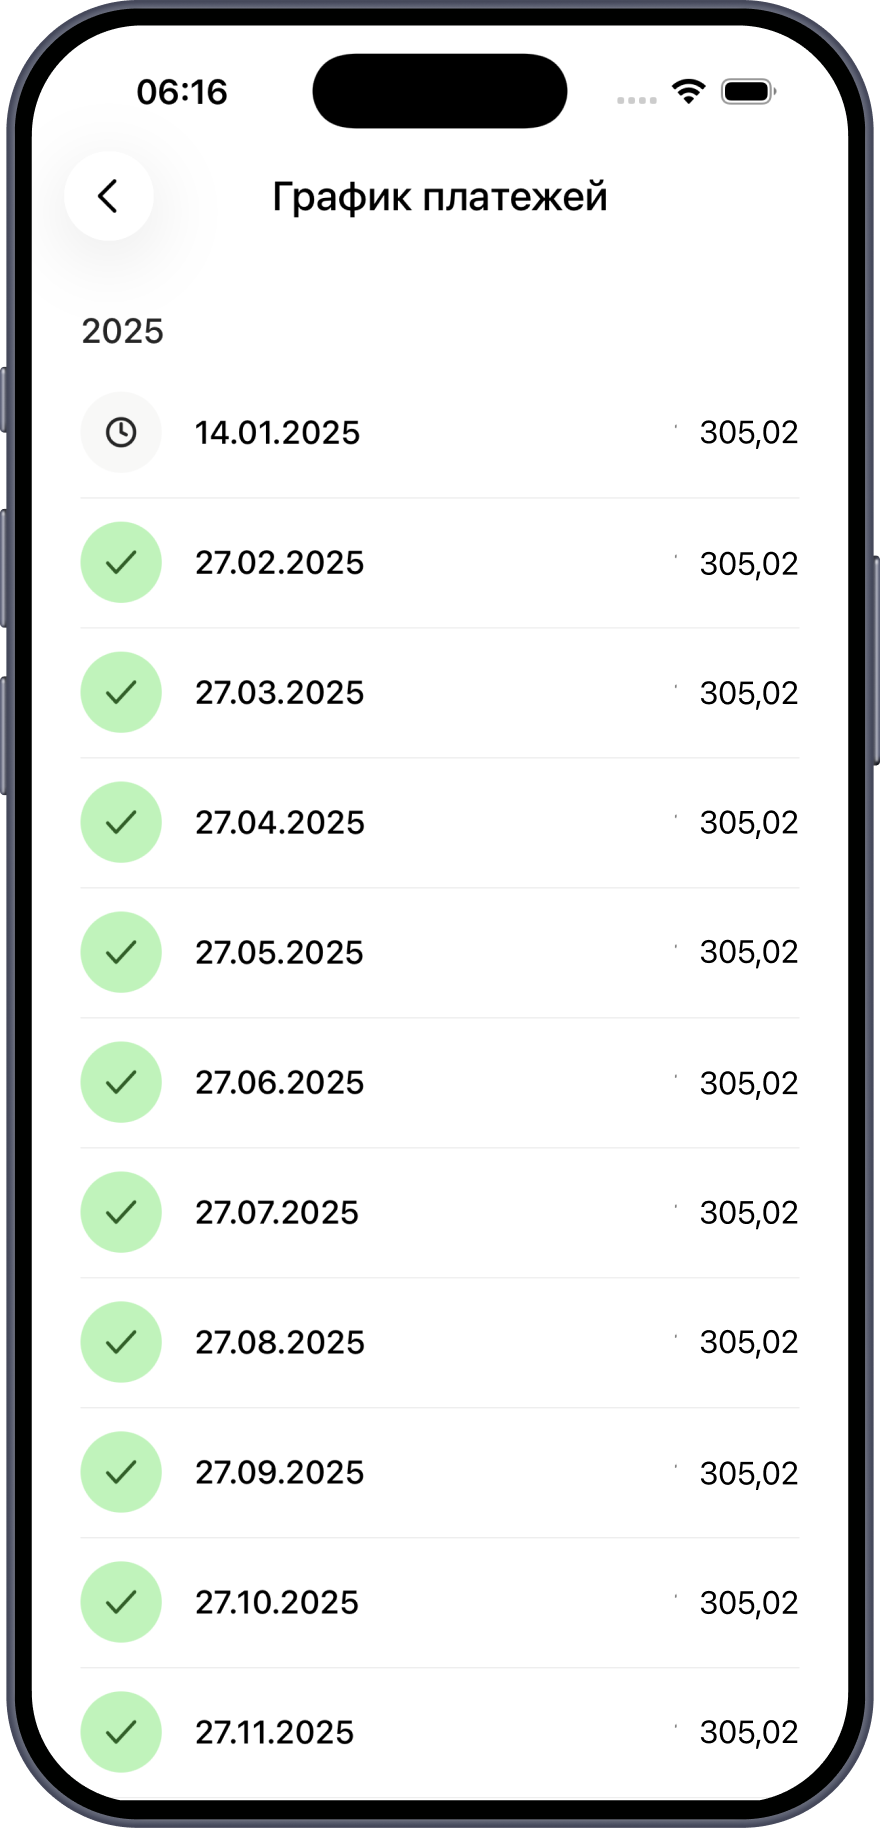Tap the checkmark icon beside 27.03.2025
Viewport: 880px width, 1828px height.
coord(121,692)
